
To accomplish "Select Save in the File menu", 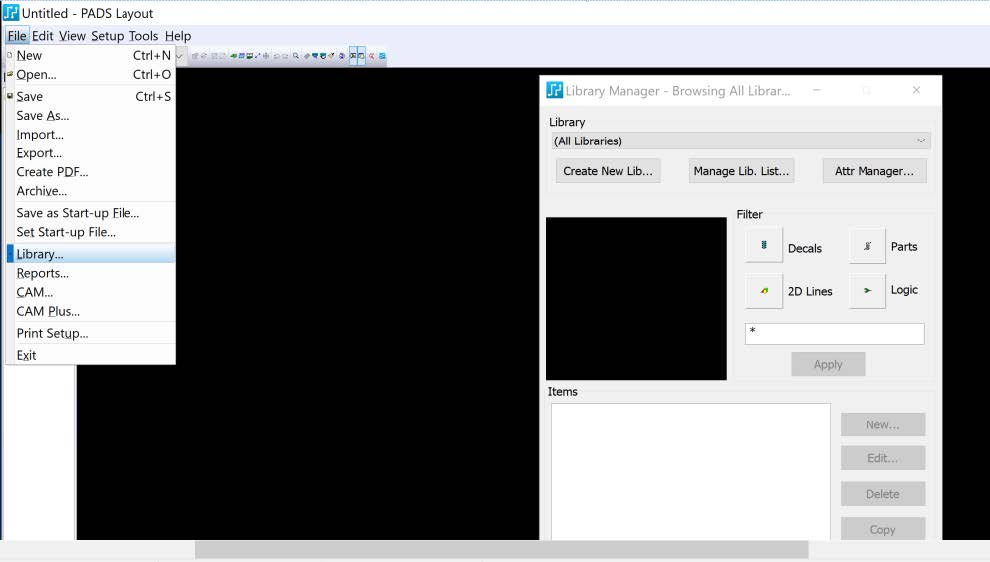I will click(x=90, y=97).
